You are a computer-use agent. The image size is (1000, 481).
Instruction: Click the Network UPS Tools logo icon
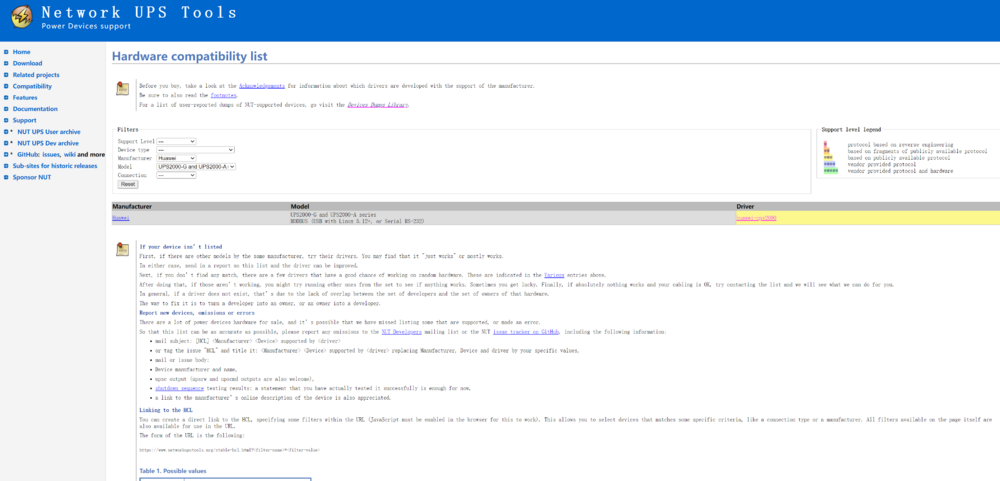[22, 16]
